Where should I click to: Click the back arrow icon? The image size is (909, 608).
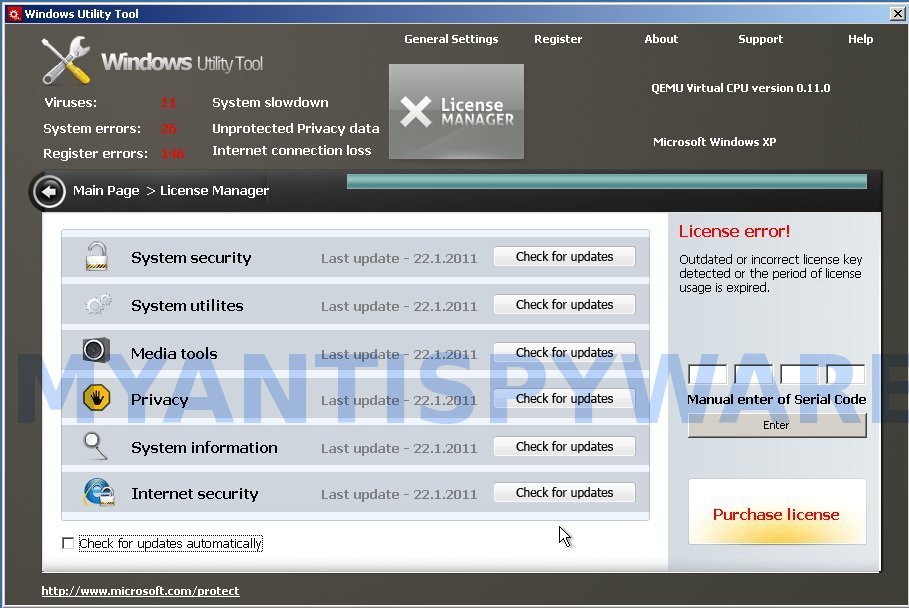coord(49,191)
